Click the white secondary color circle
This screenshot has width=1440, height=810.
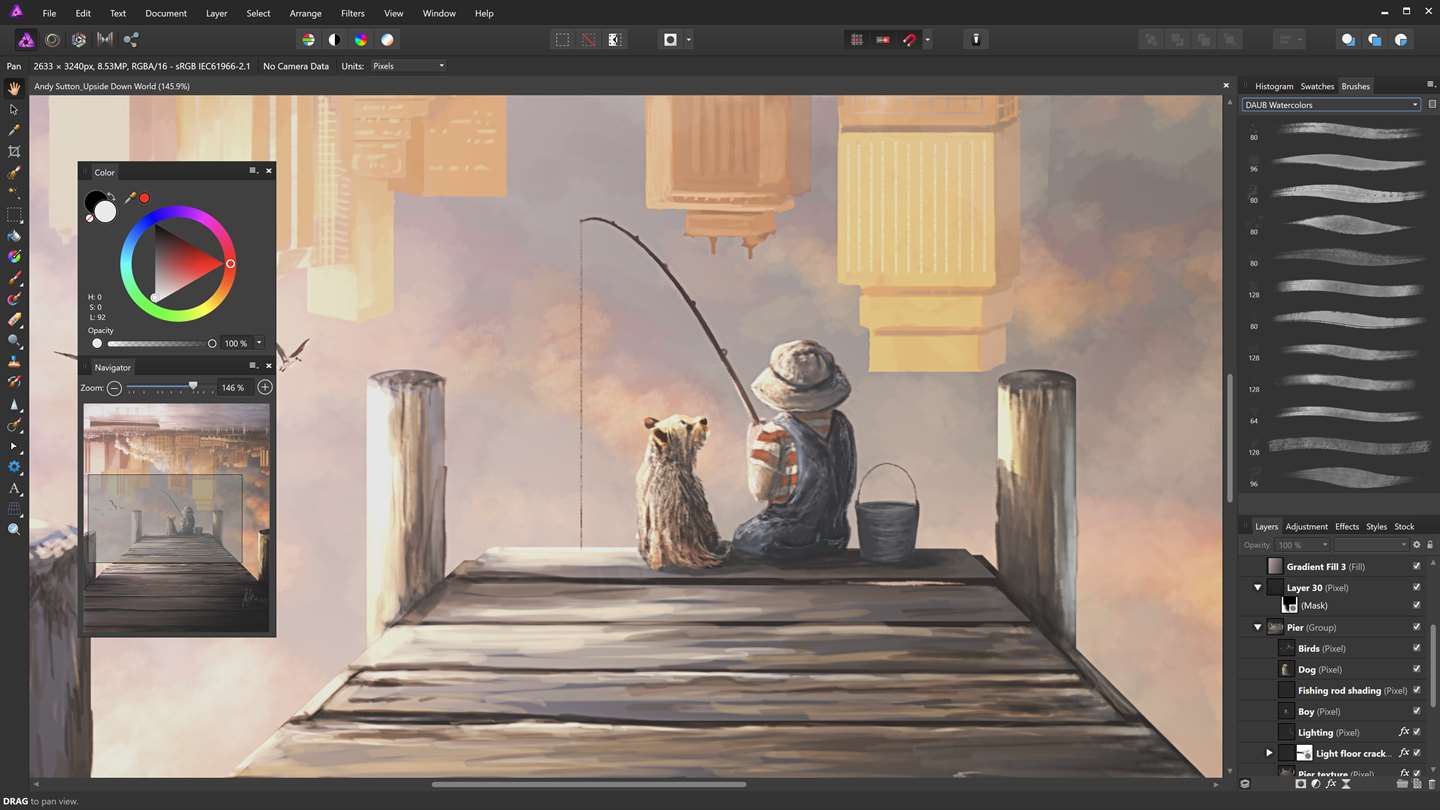point(105,211)
